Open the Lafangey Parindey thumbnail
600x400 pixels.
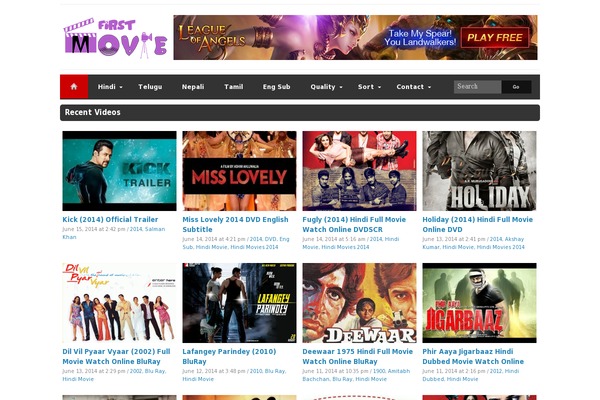pyautogui.click(x=239, y=303)
